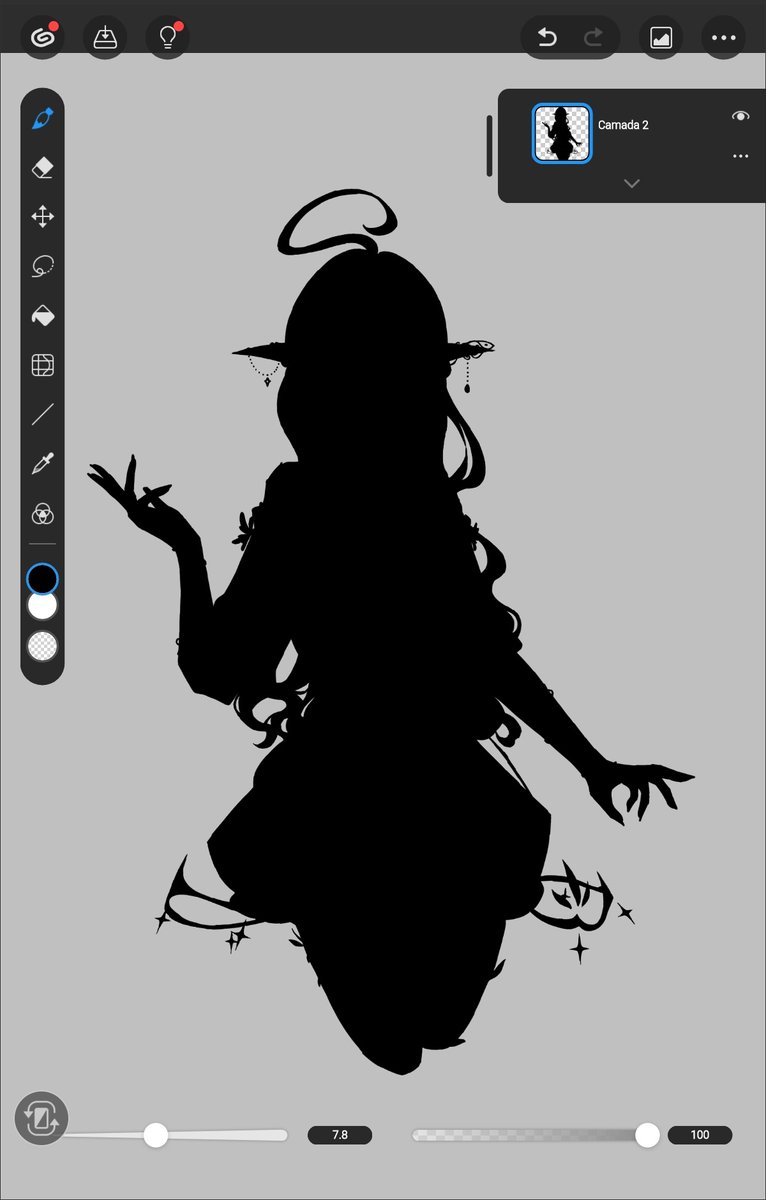
Task: Select the Camada 2 layer thumbnail
Action: (x=563, y=134)
